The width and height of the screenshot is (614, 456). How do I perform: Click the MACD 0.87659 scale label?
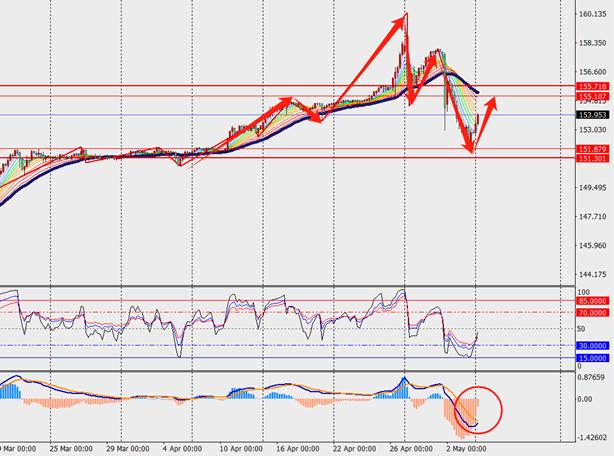(x=593, y=377)
